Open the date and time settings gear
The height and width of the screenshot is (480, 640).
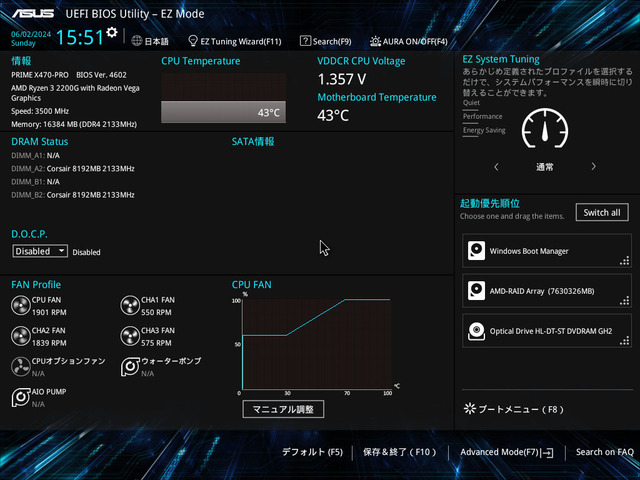(111, 32)
